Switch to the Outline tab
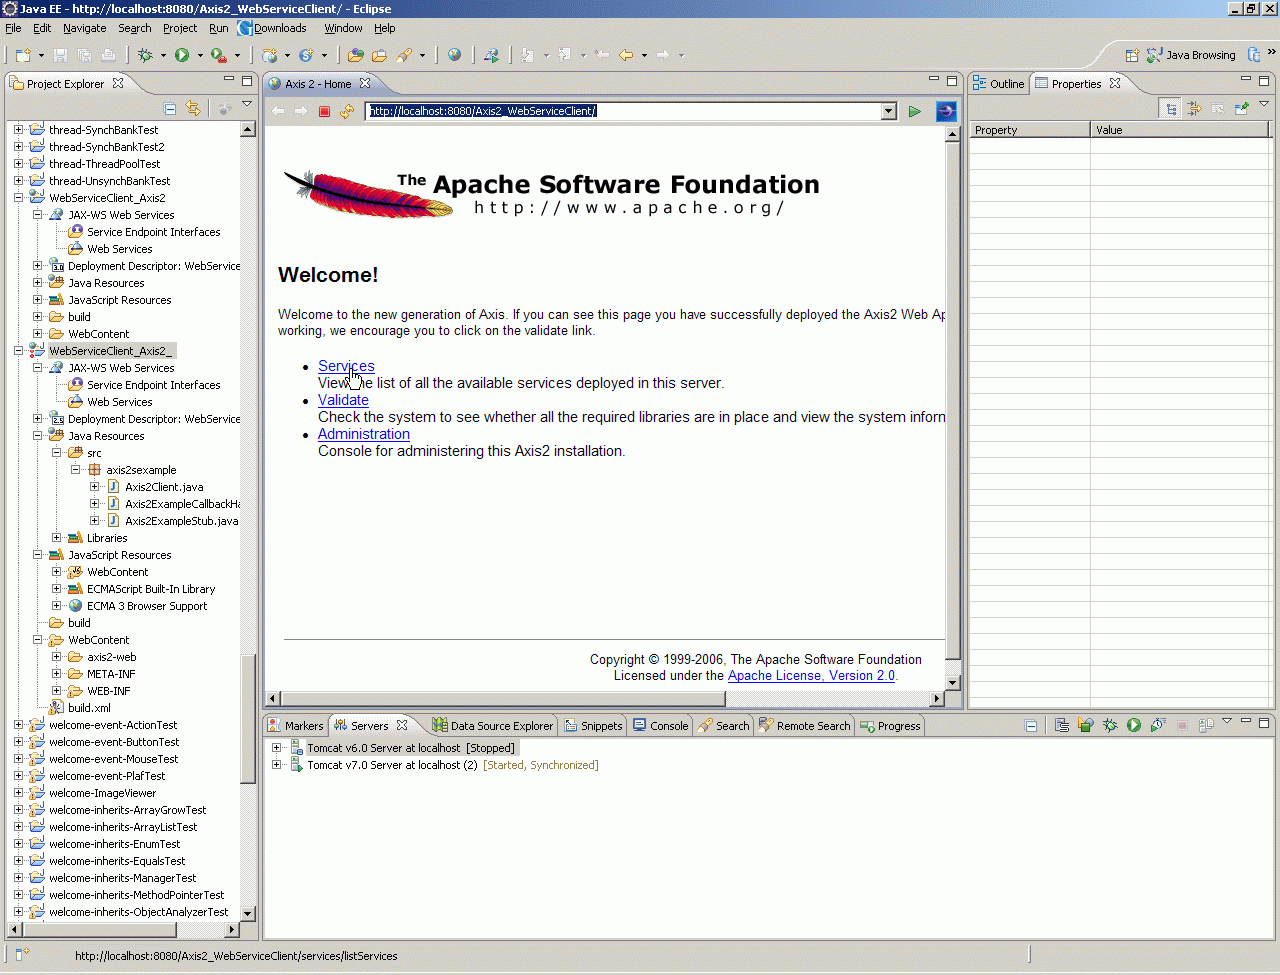Image resolution: width=1280 pixels, height=975 pixels. [x=999, y=84]
